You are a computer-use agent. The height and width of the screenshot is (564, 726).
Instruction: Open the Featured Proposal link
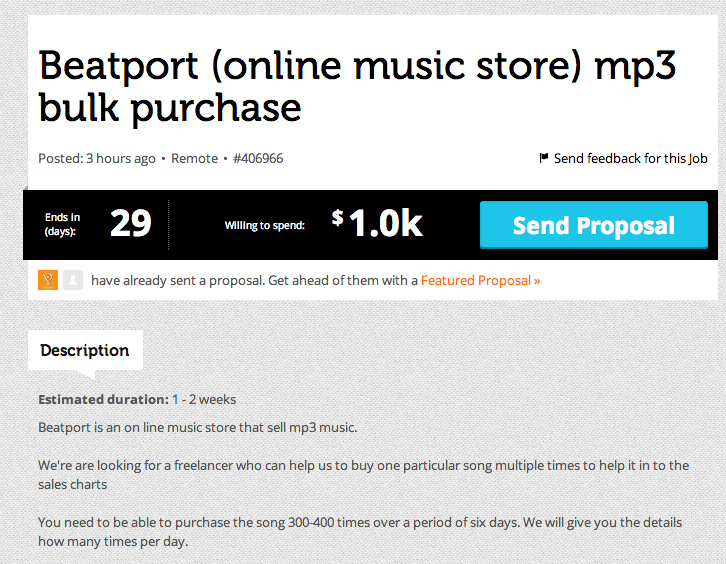480,281
